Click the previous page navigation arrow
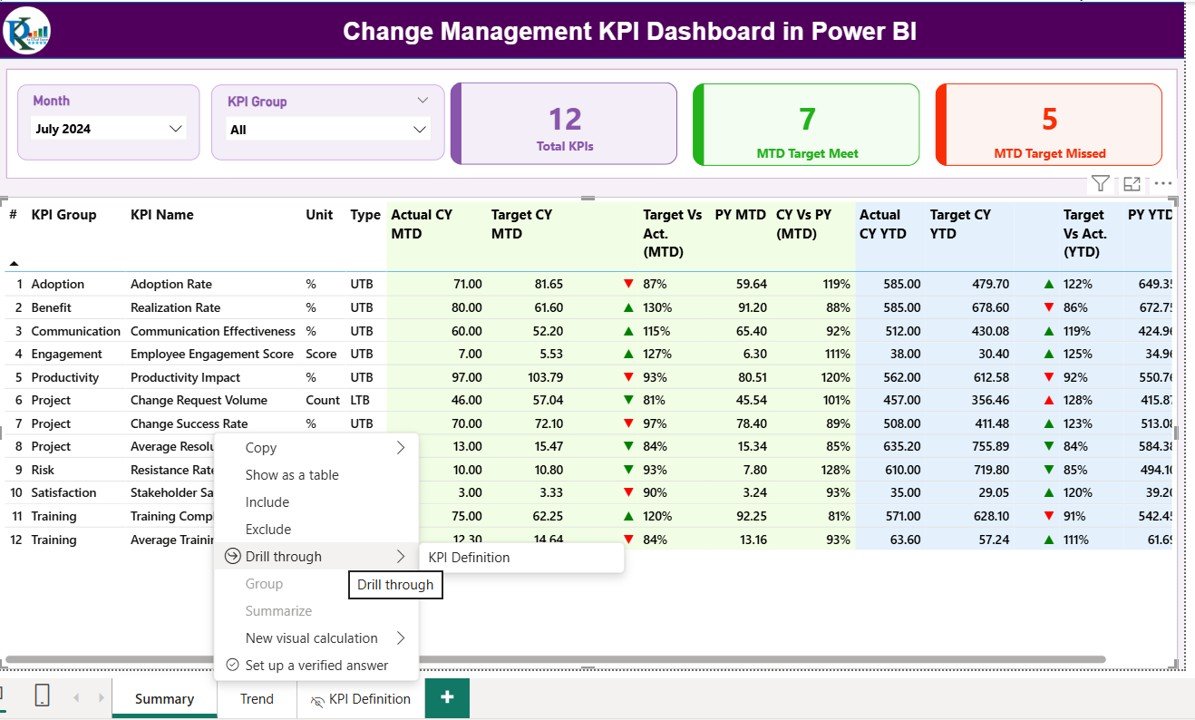 (77, 698)
